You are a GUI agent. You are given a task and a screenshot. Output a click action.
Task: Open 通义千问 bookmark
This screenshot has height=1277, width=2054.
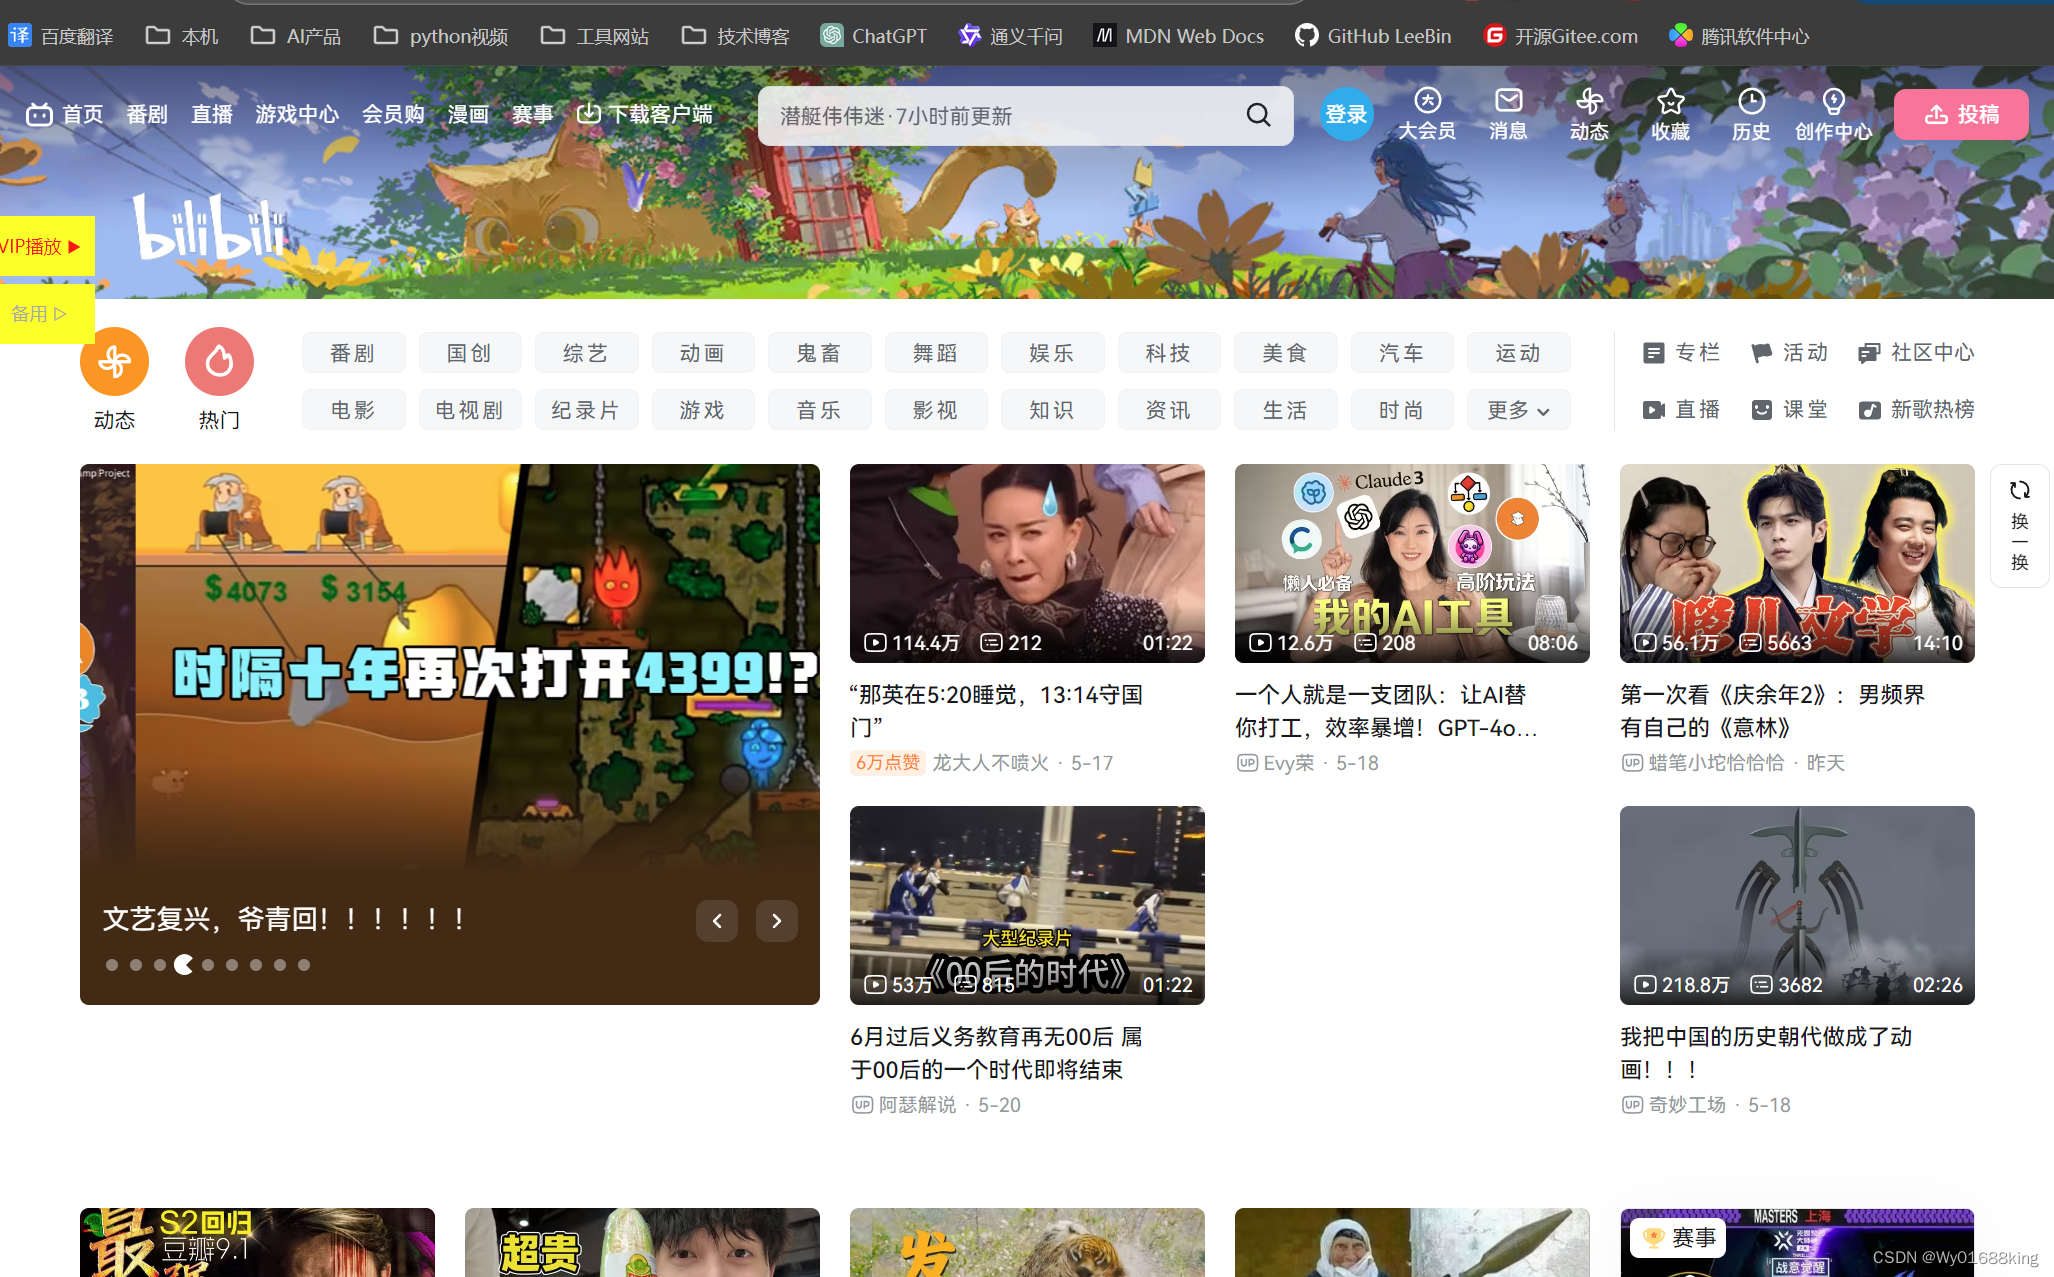point(1010,36)
